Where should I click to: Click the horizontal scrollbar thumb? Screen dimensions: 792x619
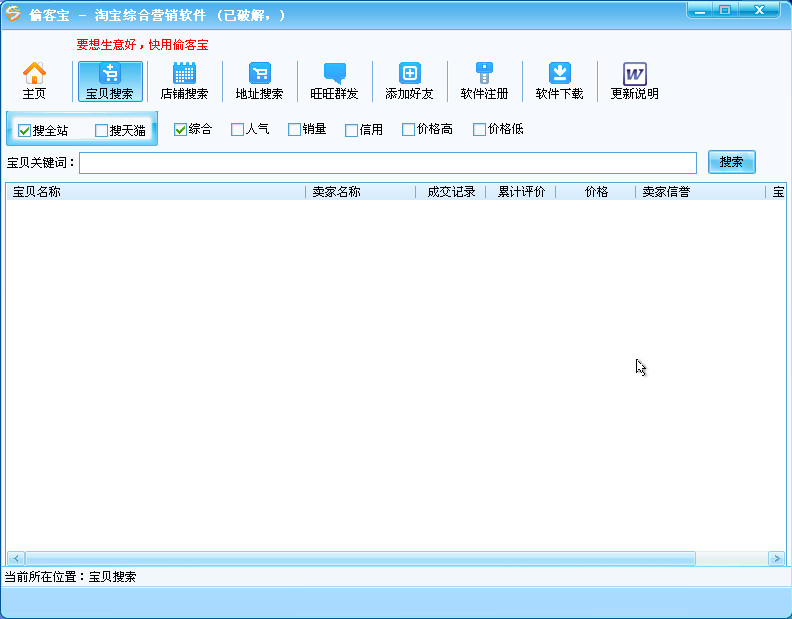pyautogui.click(x=360, y=558)
